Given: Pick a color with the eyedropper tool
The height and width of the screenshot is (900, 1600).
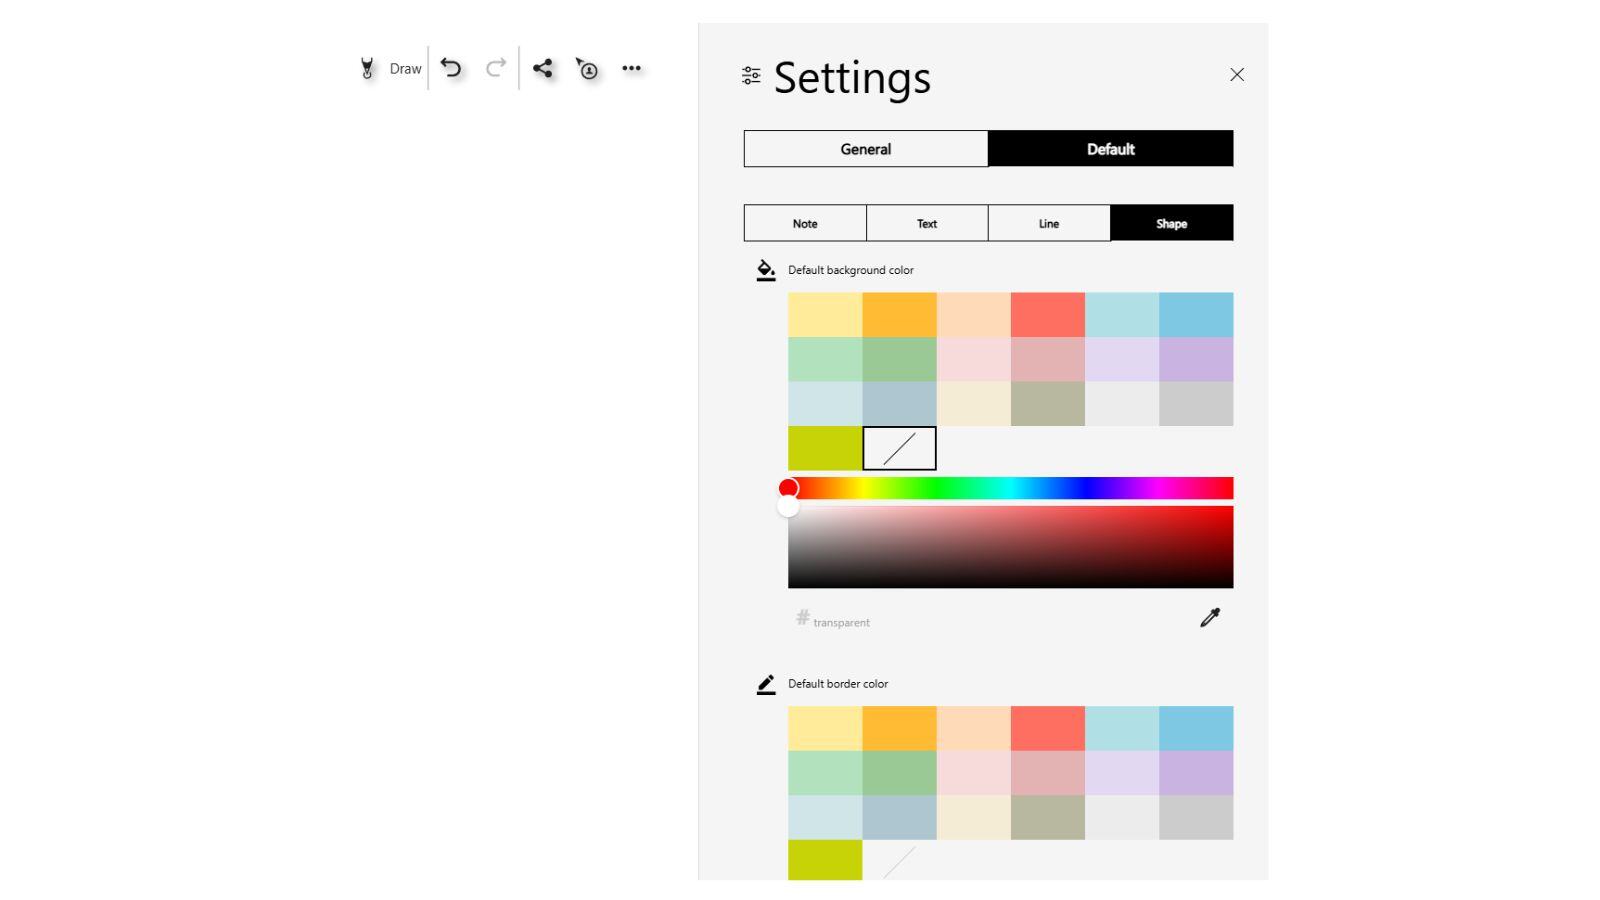Looking at the screenshot, I should coord(1209,618).
